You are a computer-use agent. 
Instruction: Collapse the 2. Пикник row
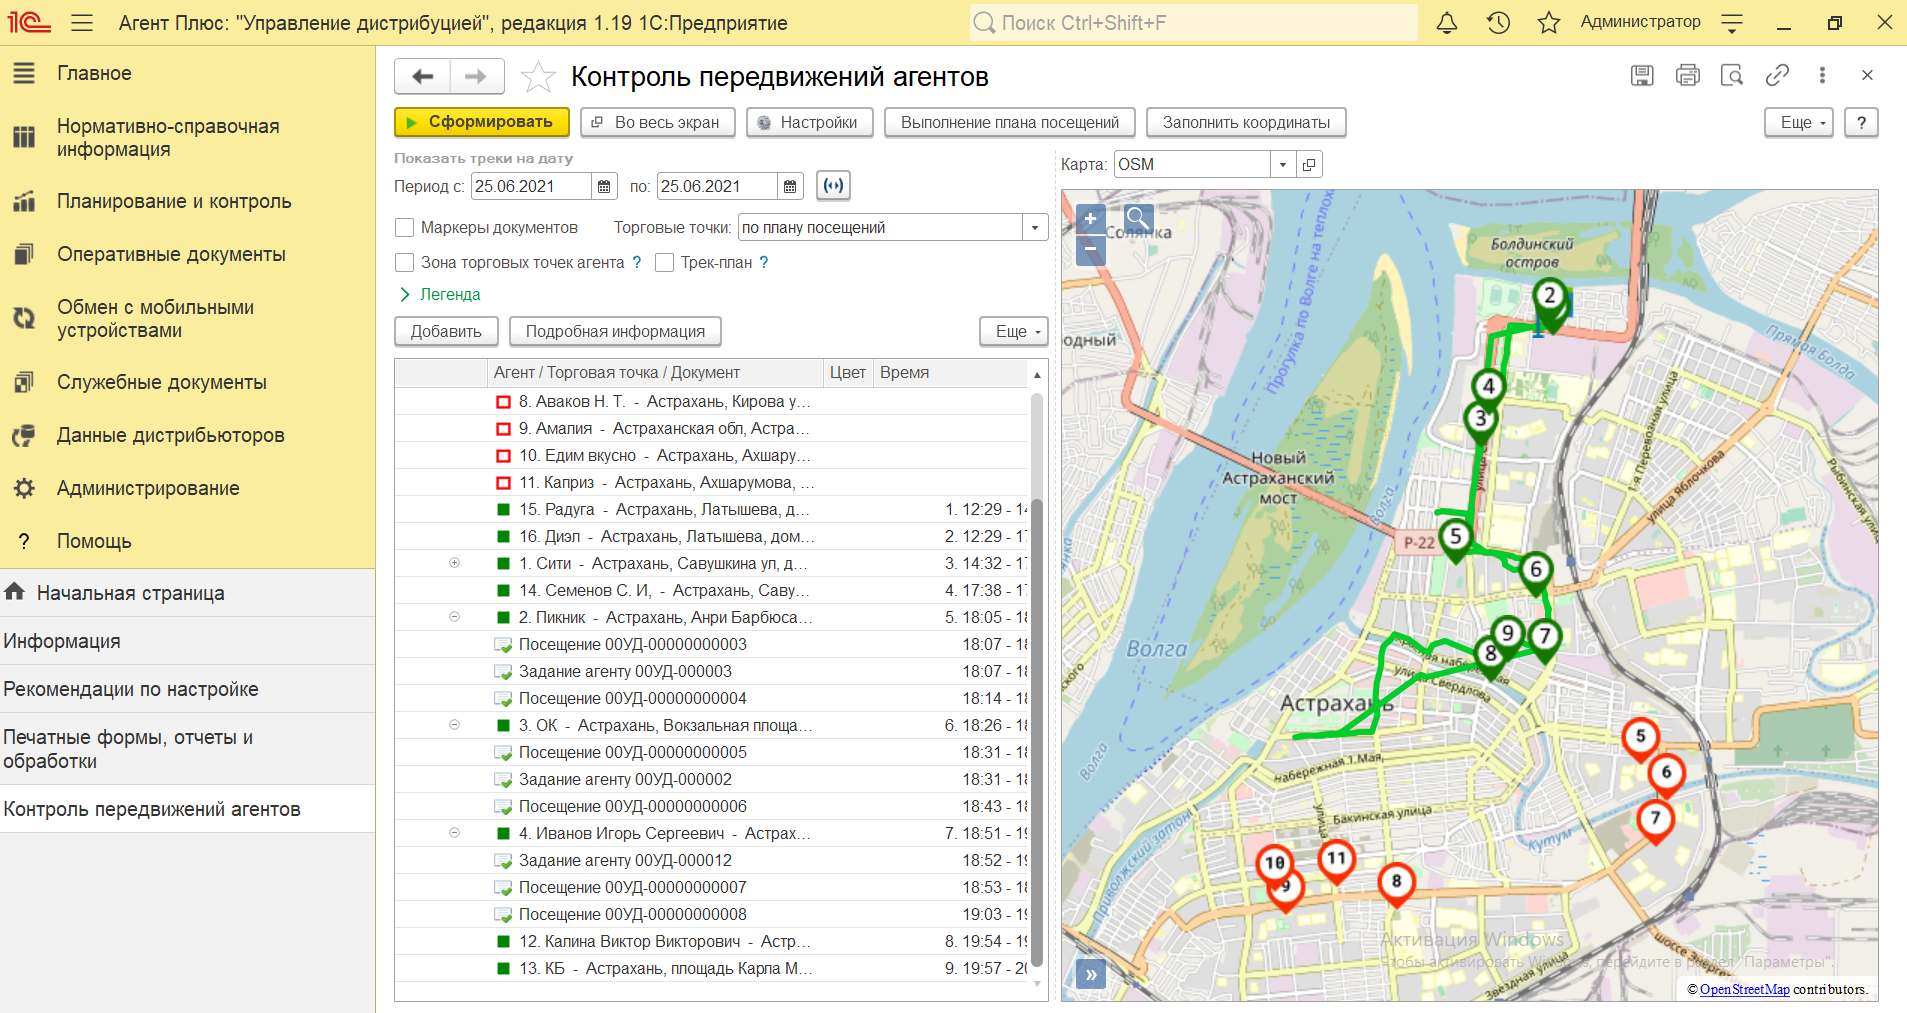[454, 617]
